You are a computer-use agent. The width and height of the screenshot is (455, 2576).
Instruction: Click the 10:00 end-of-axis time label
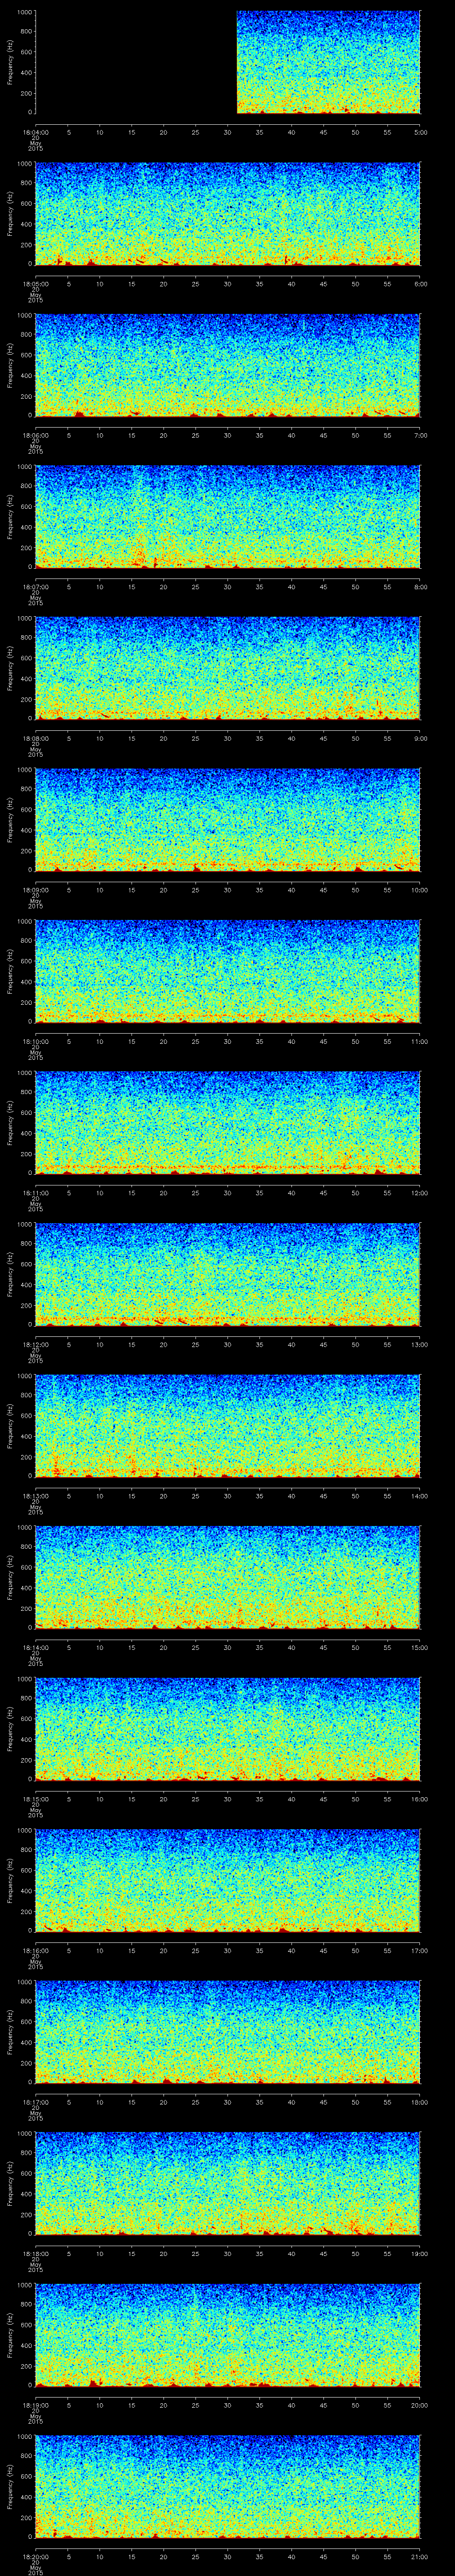tap(420, 890)
